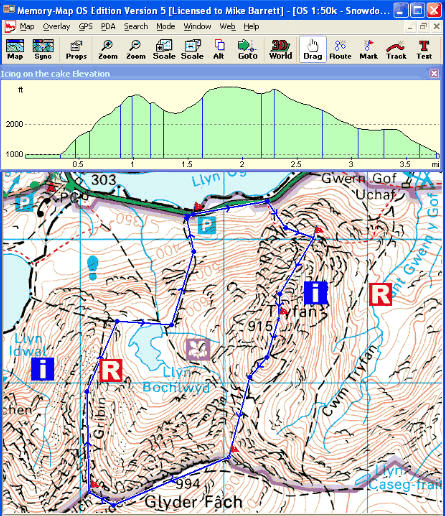
Task: Click the 1.5 mile mark on distance axis
Action: tap(187, 164)
